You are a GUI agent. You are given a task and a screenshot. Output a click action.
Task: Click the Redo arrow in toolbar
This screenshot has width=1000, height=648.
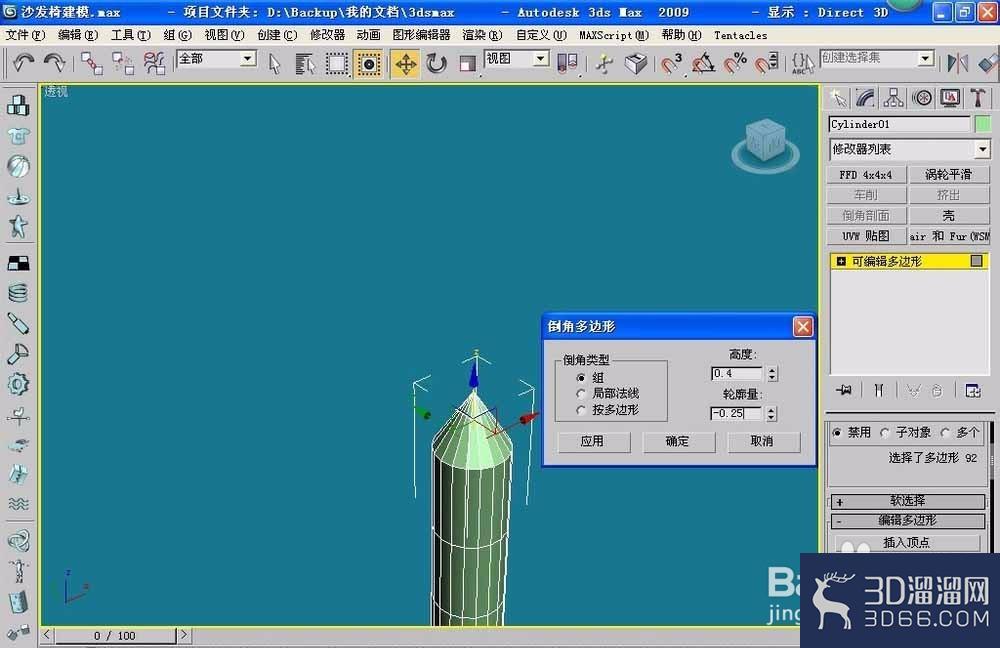(x=55, y=63)
